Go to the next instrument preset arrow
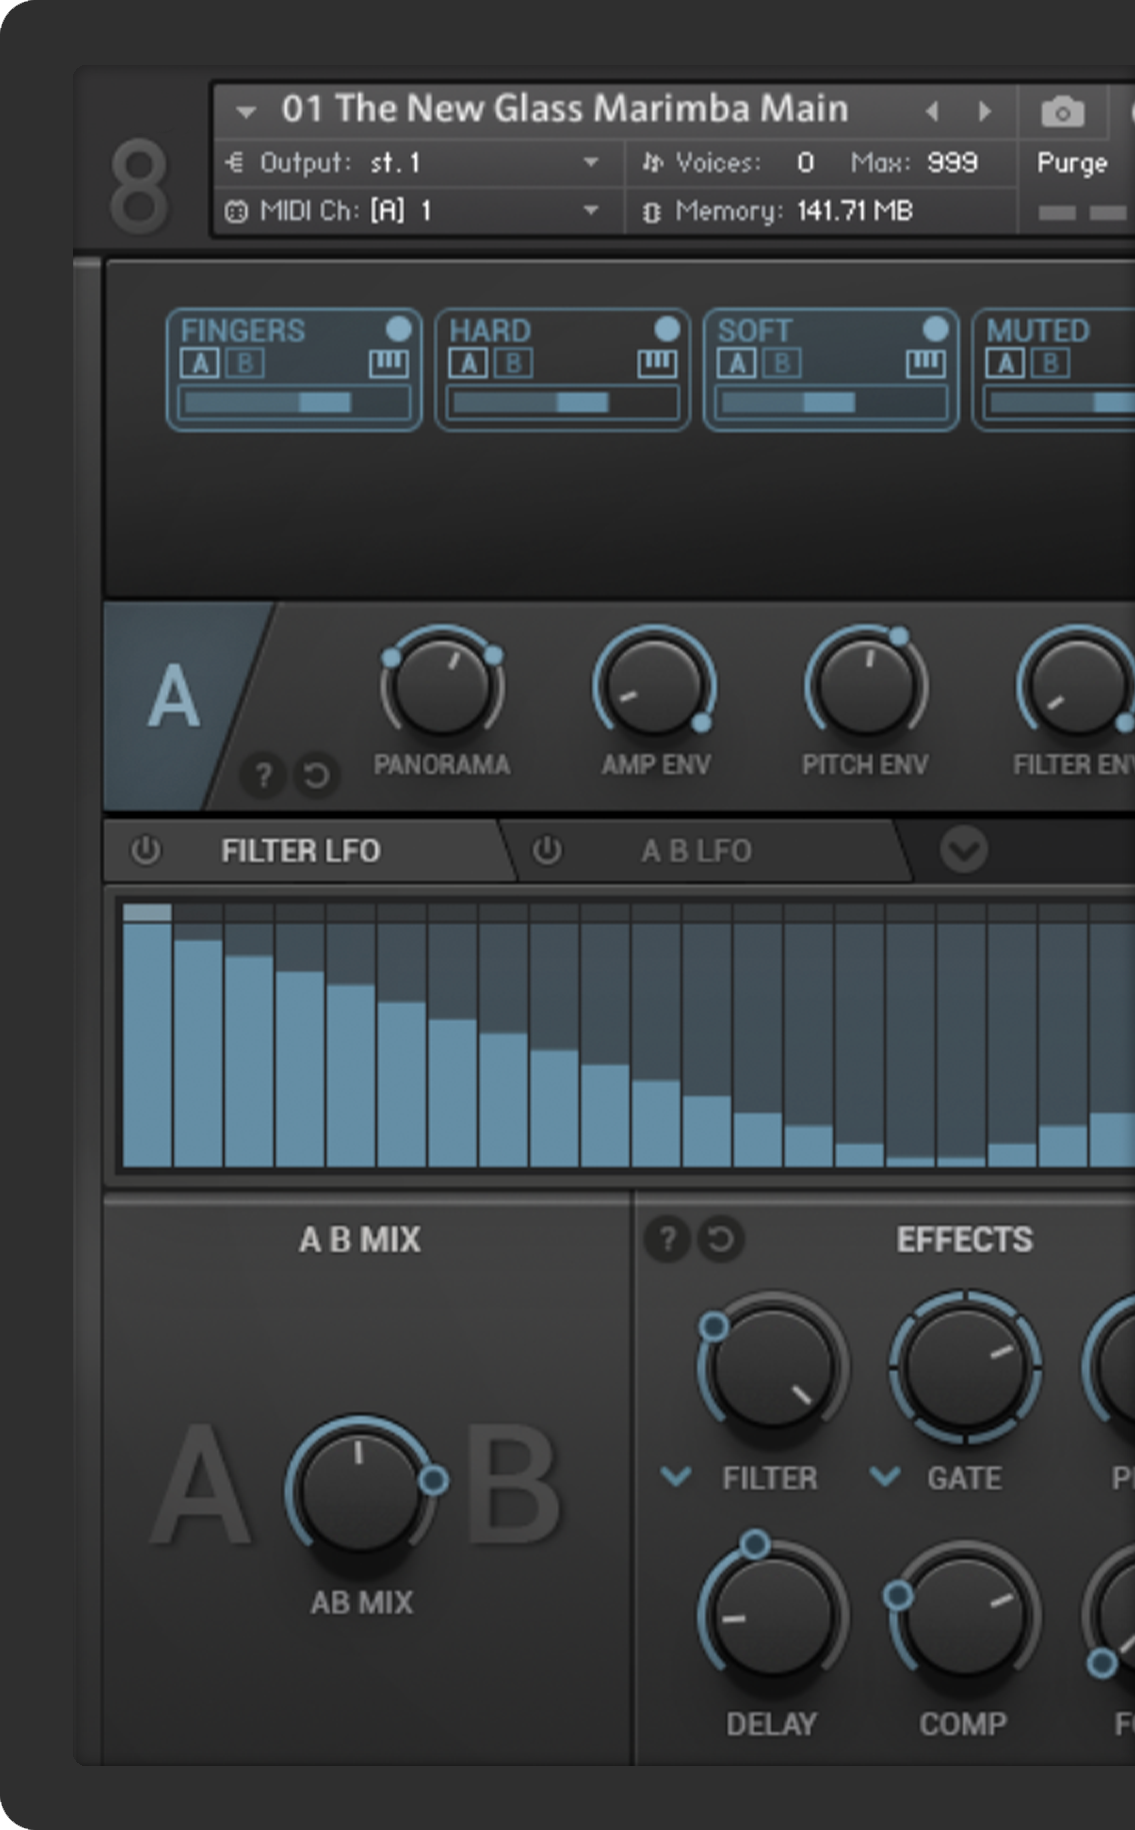The width and height of the screenshot is (1135, 1830). click(x=985, y=111)
